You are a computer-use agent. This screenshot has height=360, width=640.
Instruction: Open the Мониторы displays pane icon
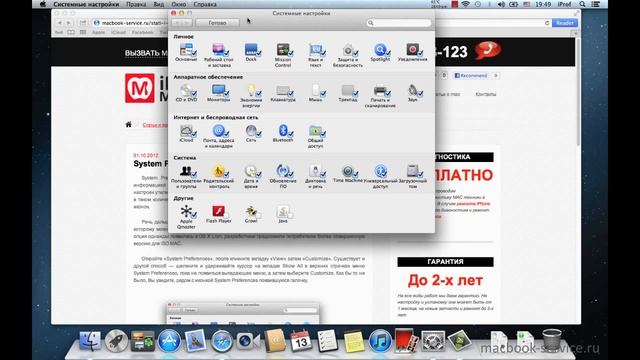pyautogui.click(x=218, y=90)
